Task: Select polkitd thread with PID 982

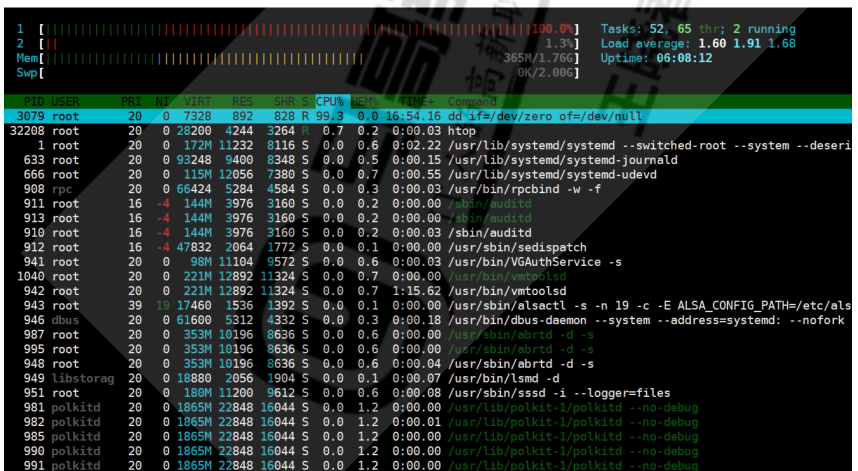Action: coord(428,422)
